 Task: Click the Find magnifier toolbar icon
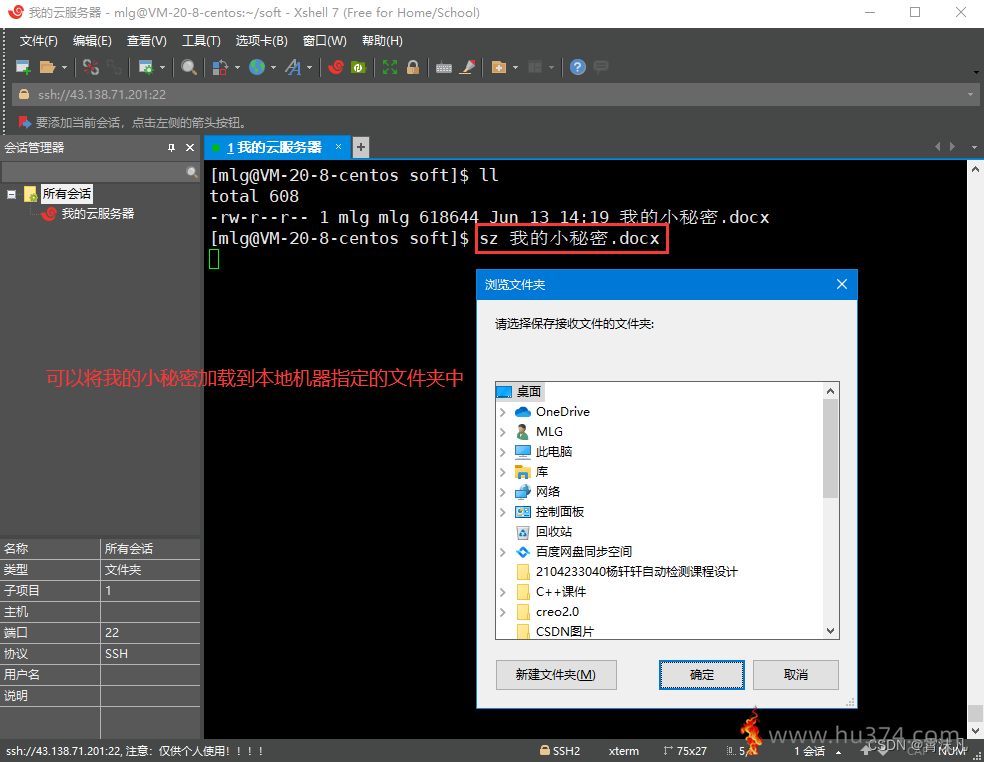click(x=189, y=67)
